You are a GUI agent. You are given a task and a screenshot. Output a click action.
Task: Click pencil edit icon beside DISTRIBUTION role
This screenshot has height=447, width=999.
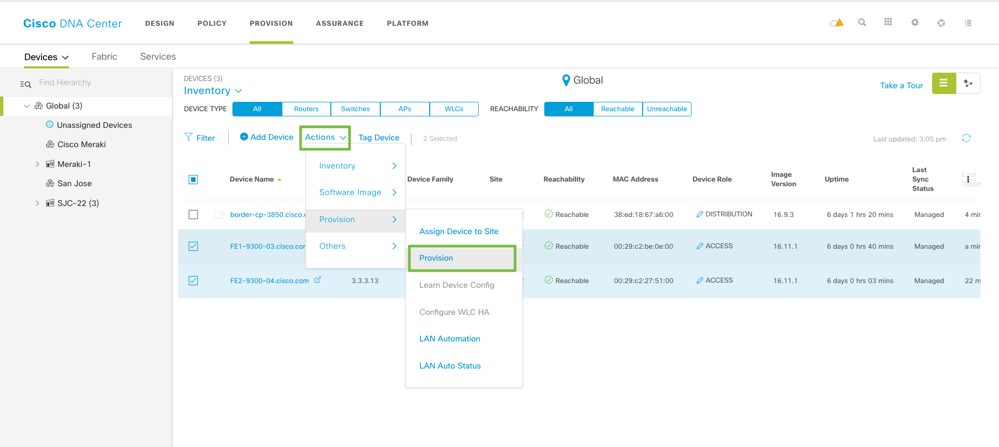(x=700, y=215)
